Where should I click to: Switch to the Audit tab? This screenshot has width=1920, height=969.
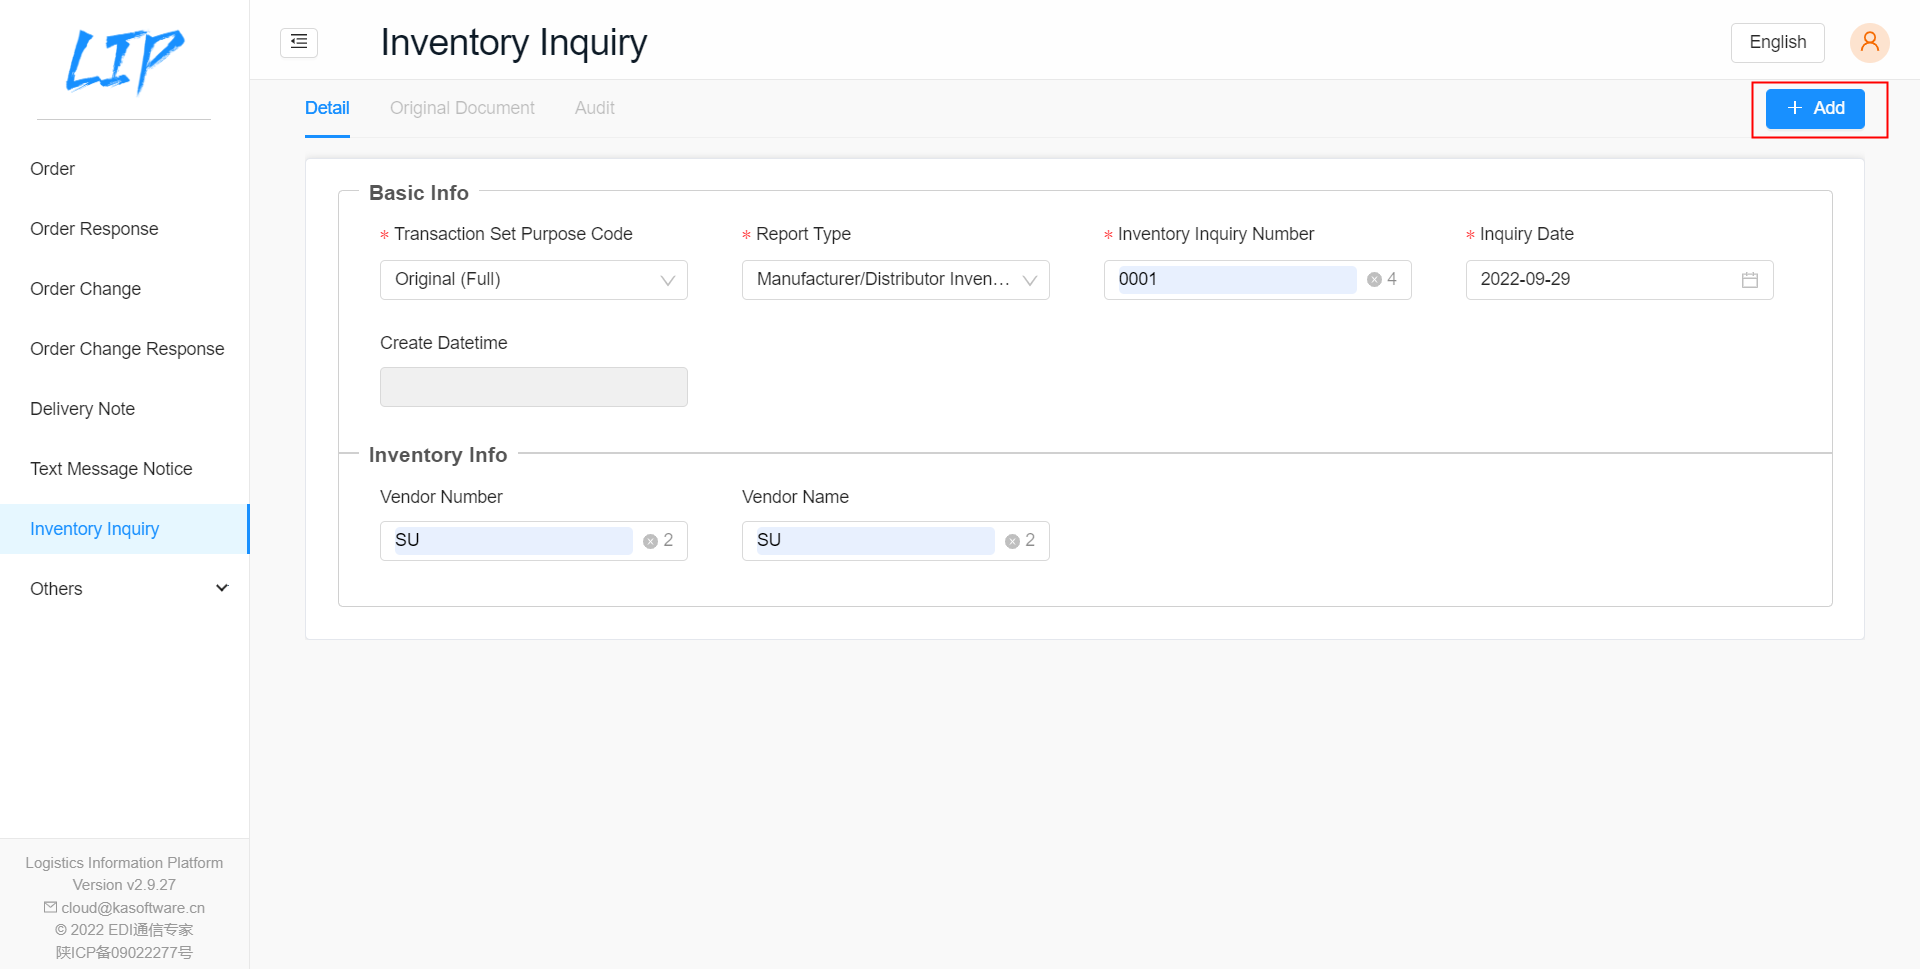coord(594,108)
